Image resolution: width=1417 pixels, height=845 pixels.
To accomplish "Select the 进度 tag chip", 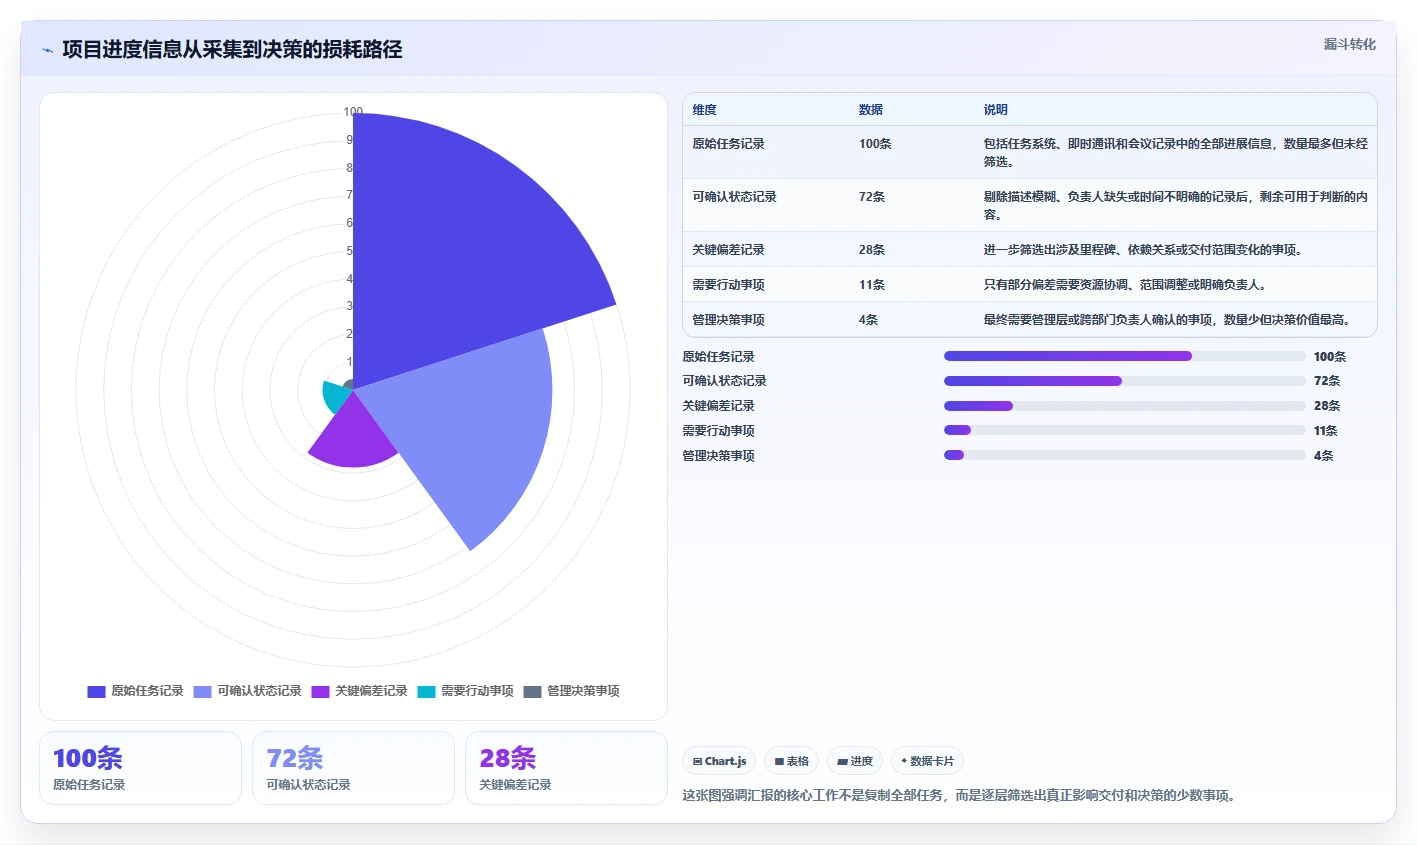I will click(855, 761).
